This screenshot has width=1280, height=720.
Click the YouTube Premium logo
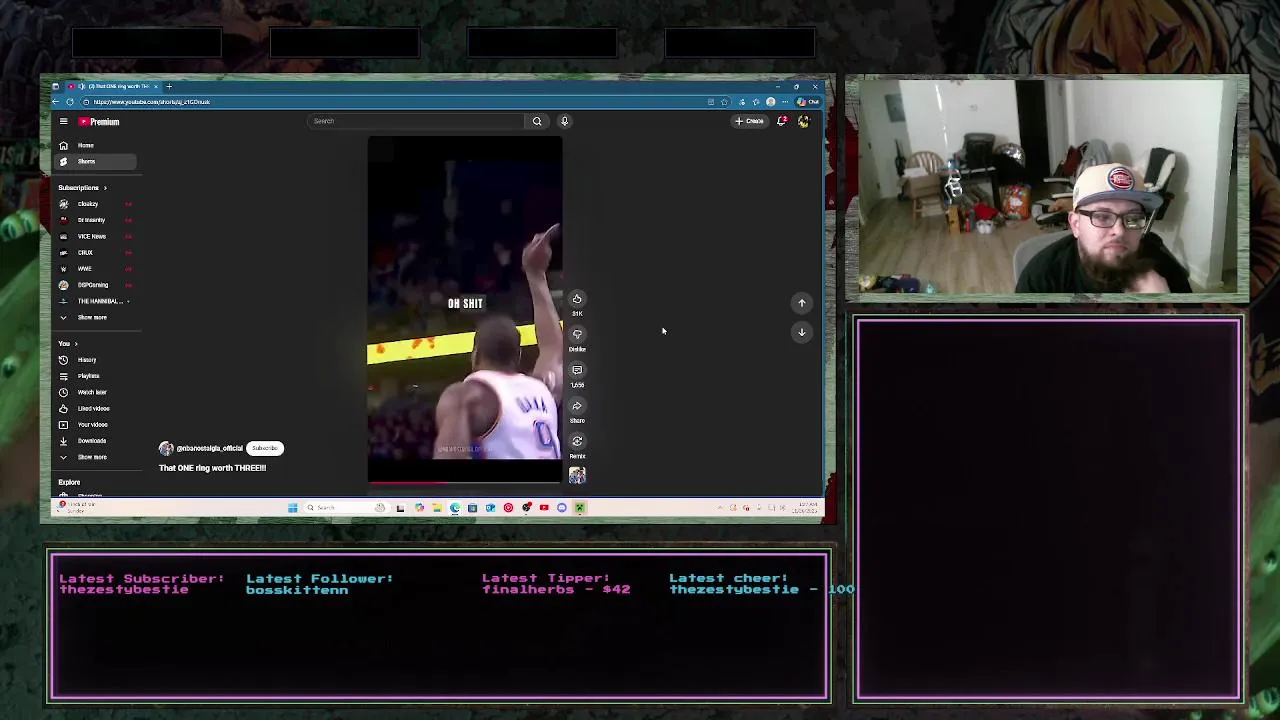(100, 121)
